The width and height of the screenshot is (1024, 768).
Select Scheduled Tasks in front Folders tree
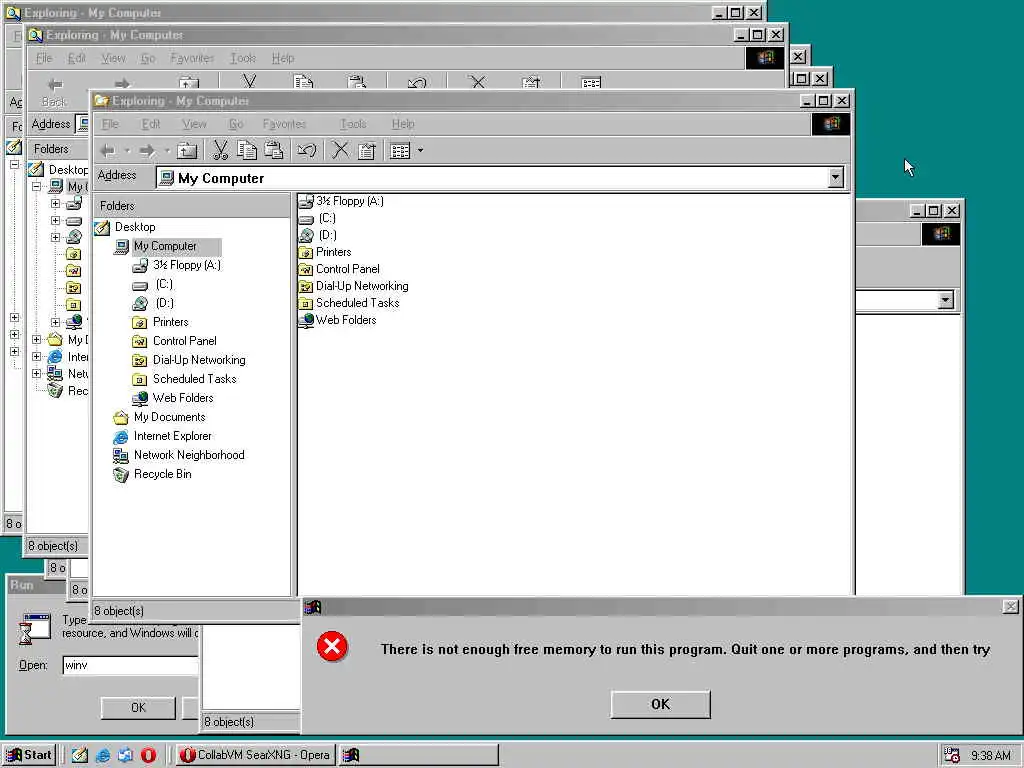(x=195, y=379)
